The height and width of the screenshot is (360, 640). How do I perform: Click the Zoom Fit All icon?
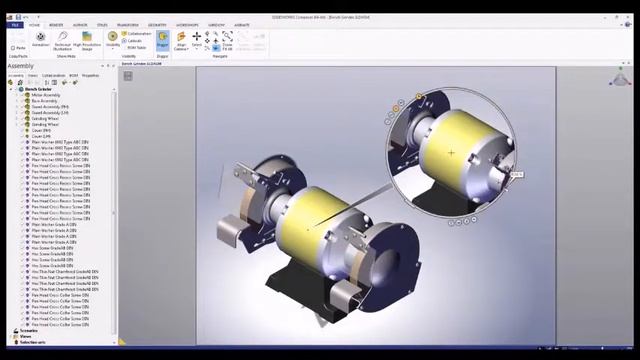click(x=227, y=36)
